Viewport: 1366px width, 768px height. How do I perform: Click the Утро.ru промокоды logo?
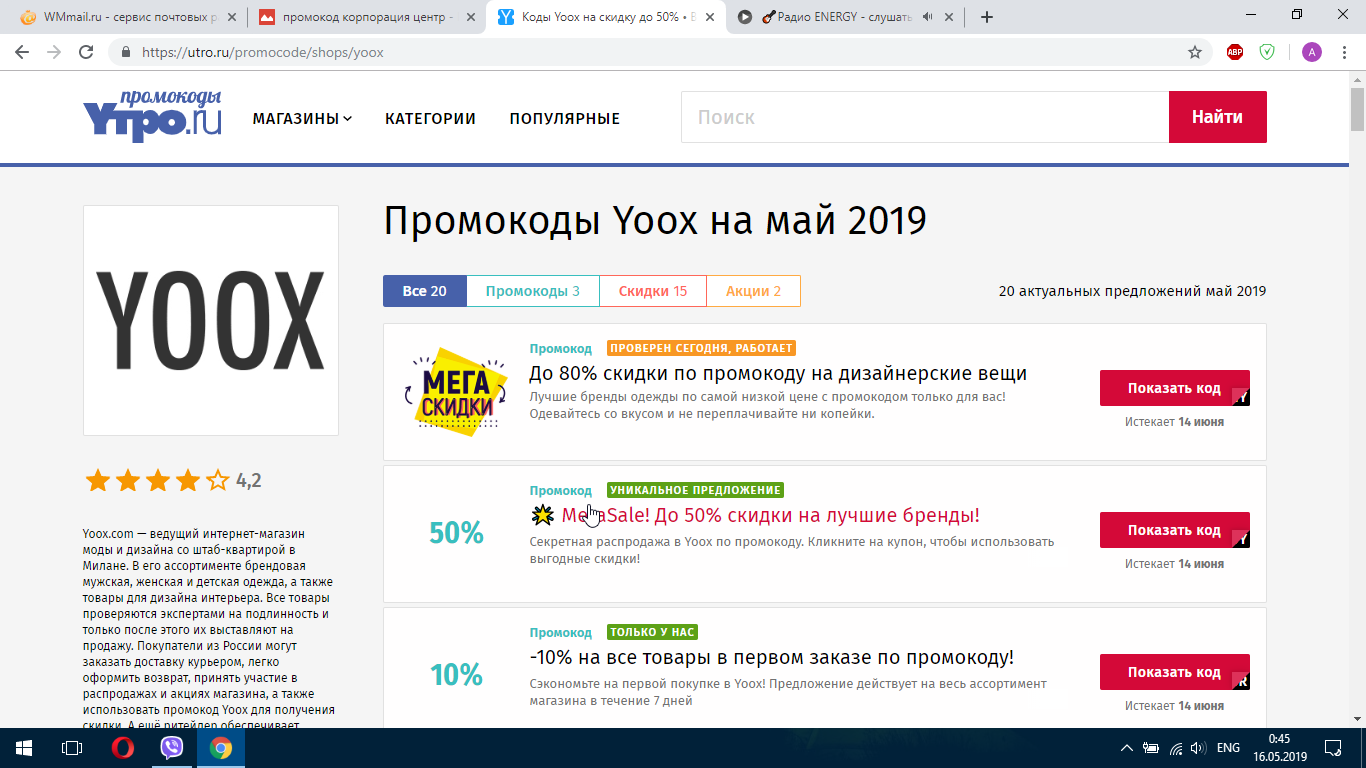(x=152, y=116)
